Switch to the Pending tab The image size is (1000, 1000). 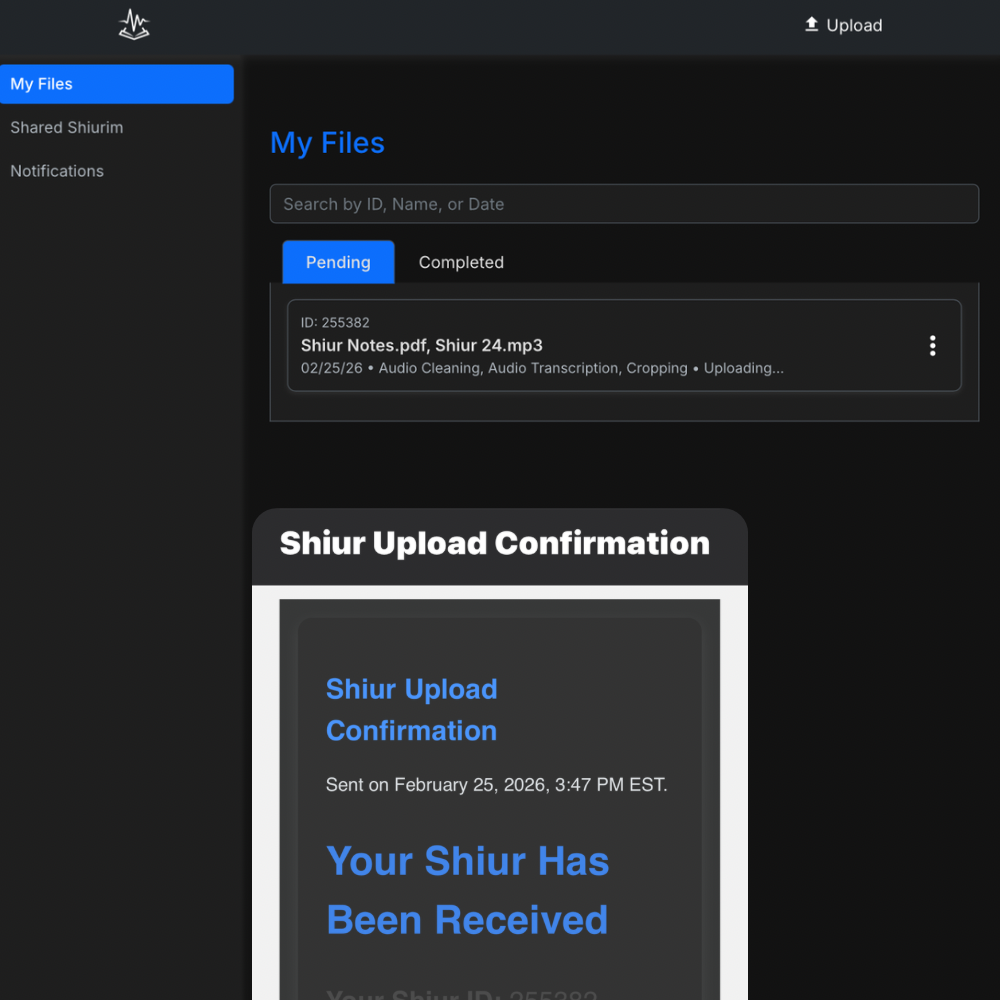click(x=338, y=262)
